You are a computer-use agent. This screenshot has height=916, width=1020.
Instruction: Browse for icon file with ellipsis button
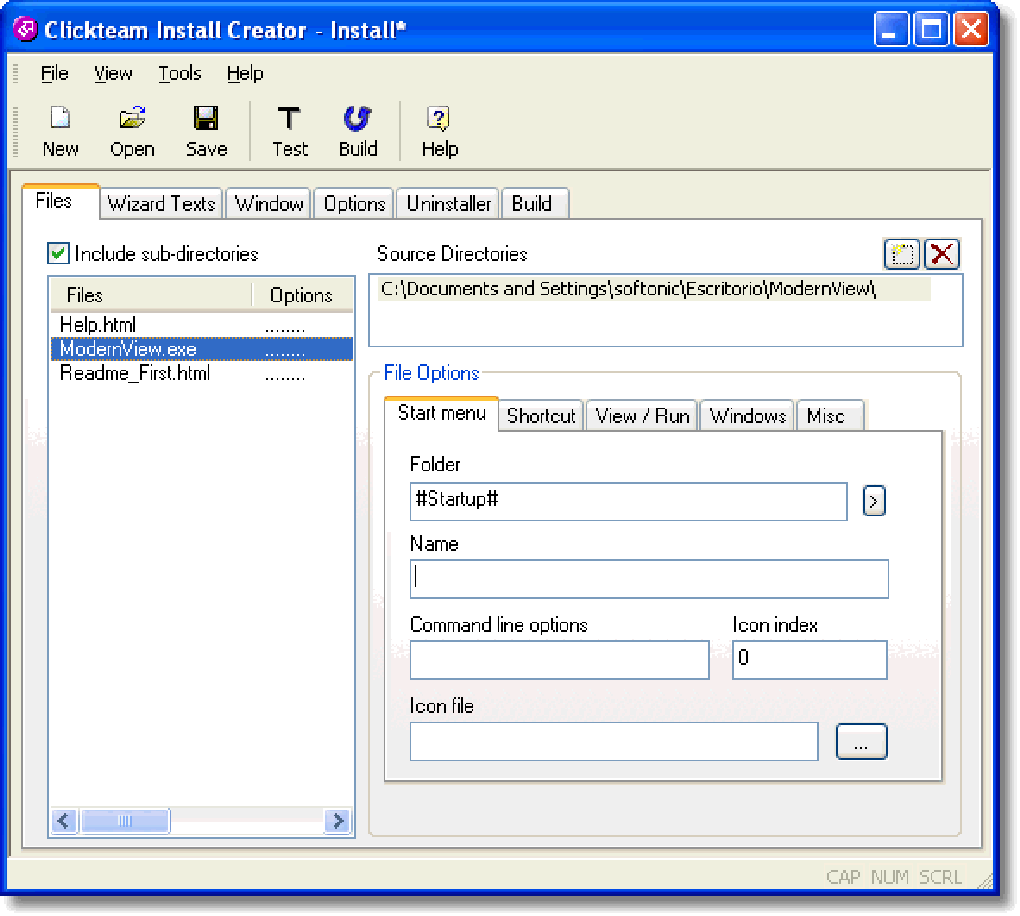pyautogui.click(x=861, y=742)
